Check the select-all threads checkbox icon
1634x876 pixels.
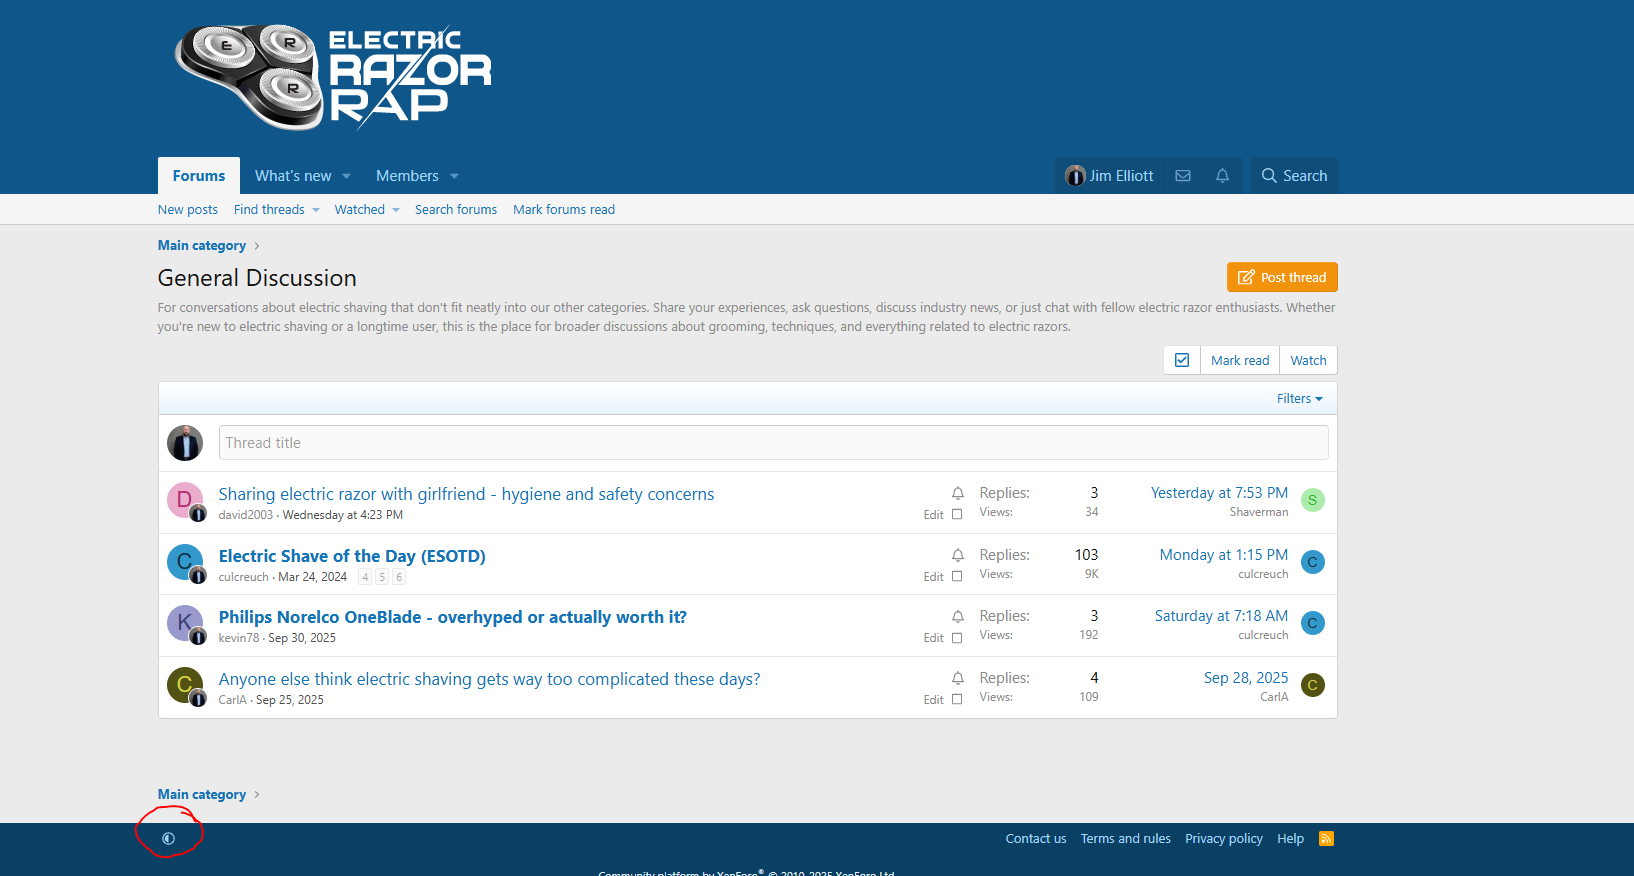pos(1182,360)
